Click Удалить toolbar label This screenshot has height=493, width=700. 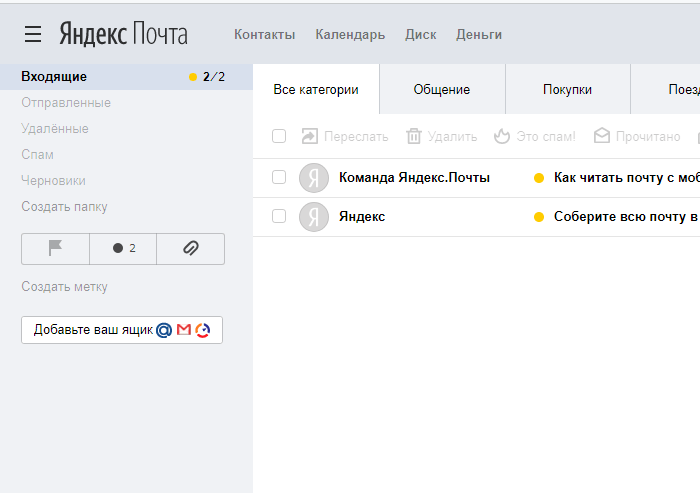tap(453, 137)
